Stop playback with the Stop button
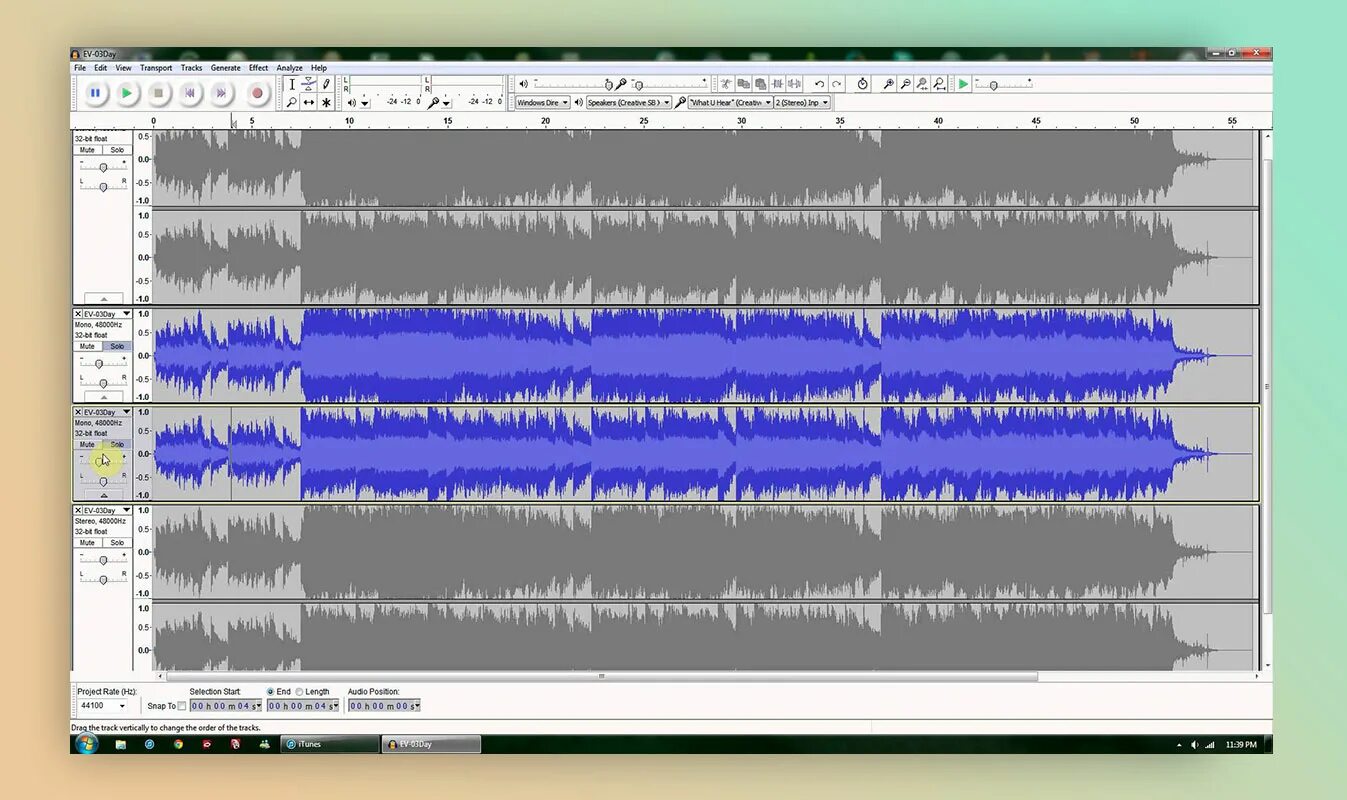 tap(157, 93)
